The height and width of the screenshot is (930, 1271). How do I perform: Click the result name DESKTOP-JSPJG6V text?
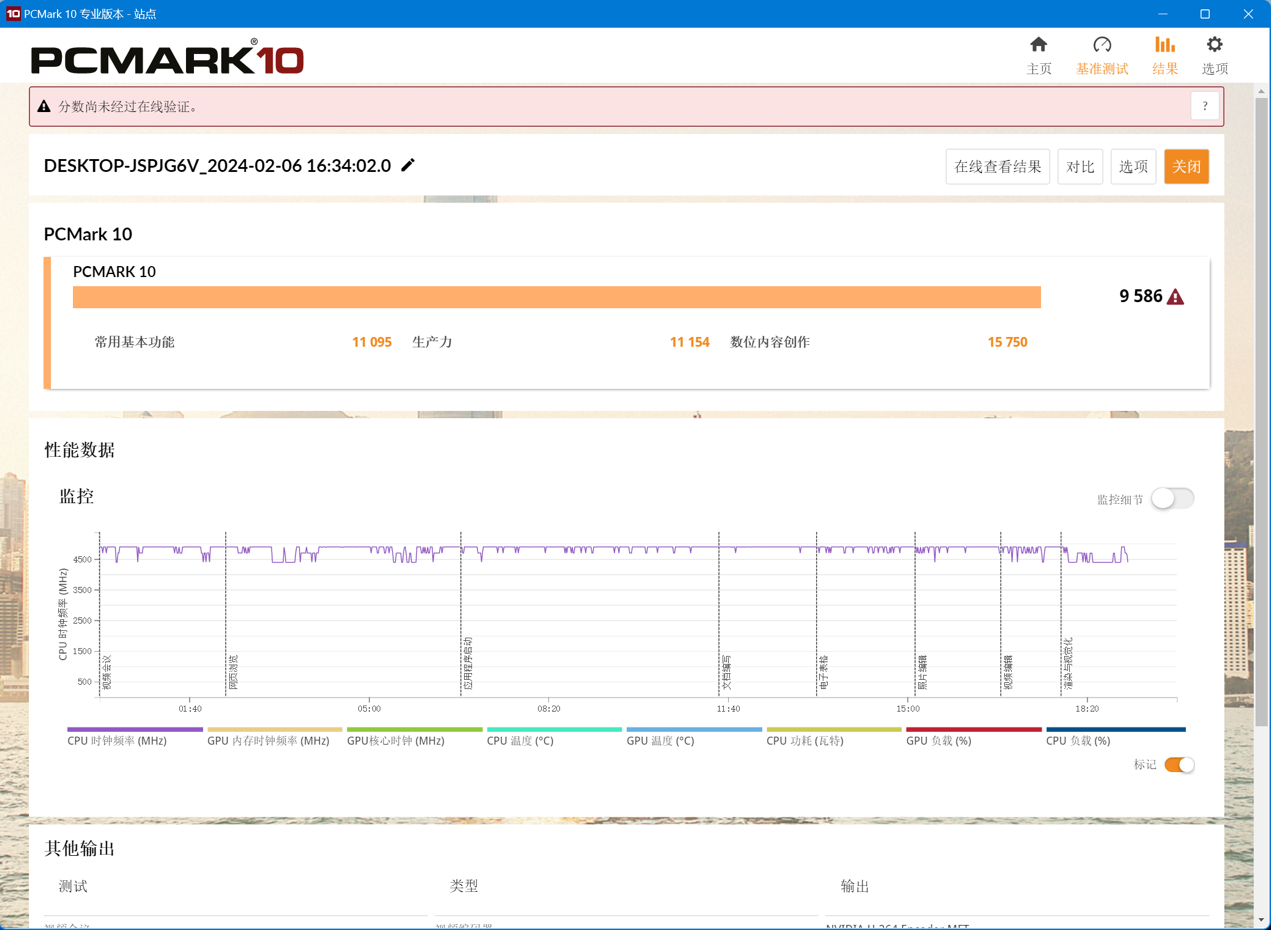coord(217,166)
